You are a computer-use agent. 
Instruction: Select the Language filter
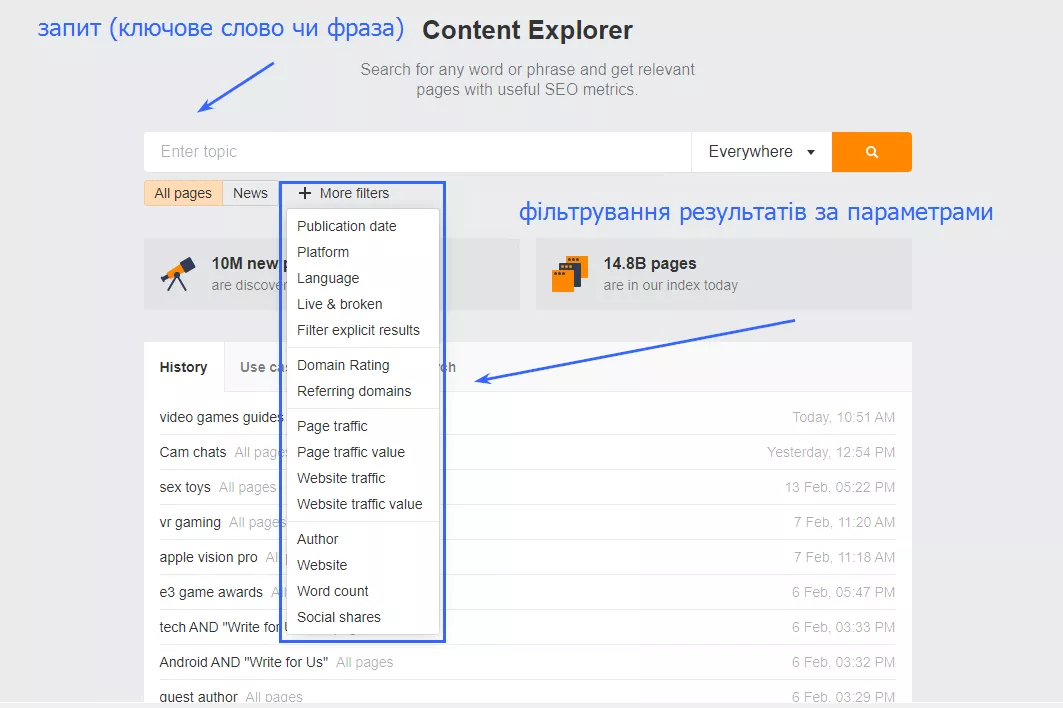pos(328,278)
